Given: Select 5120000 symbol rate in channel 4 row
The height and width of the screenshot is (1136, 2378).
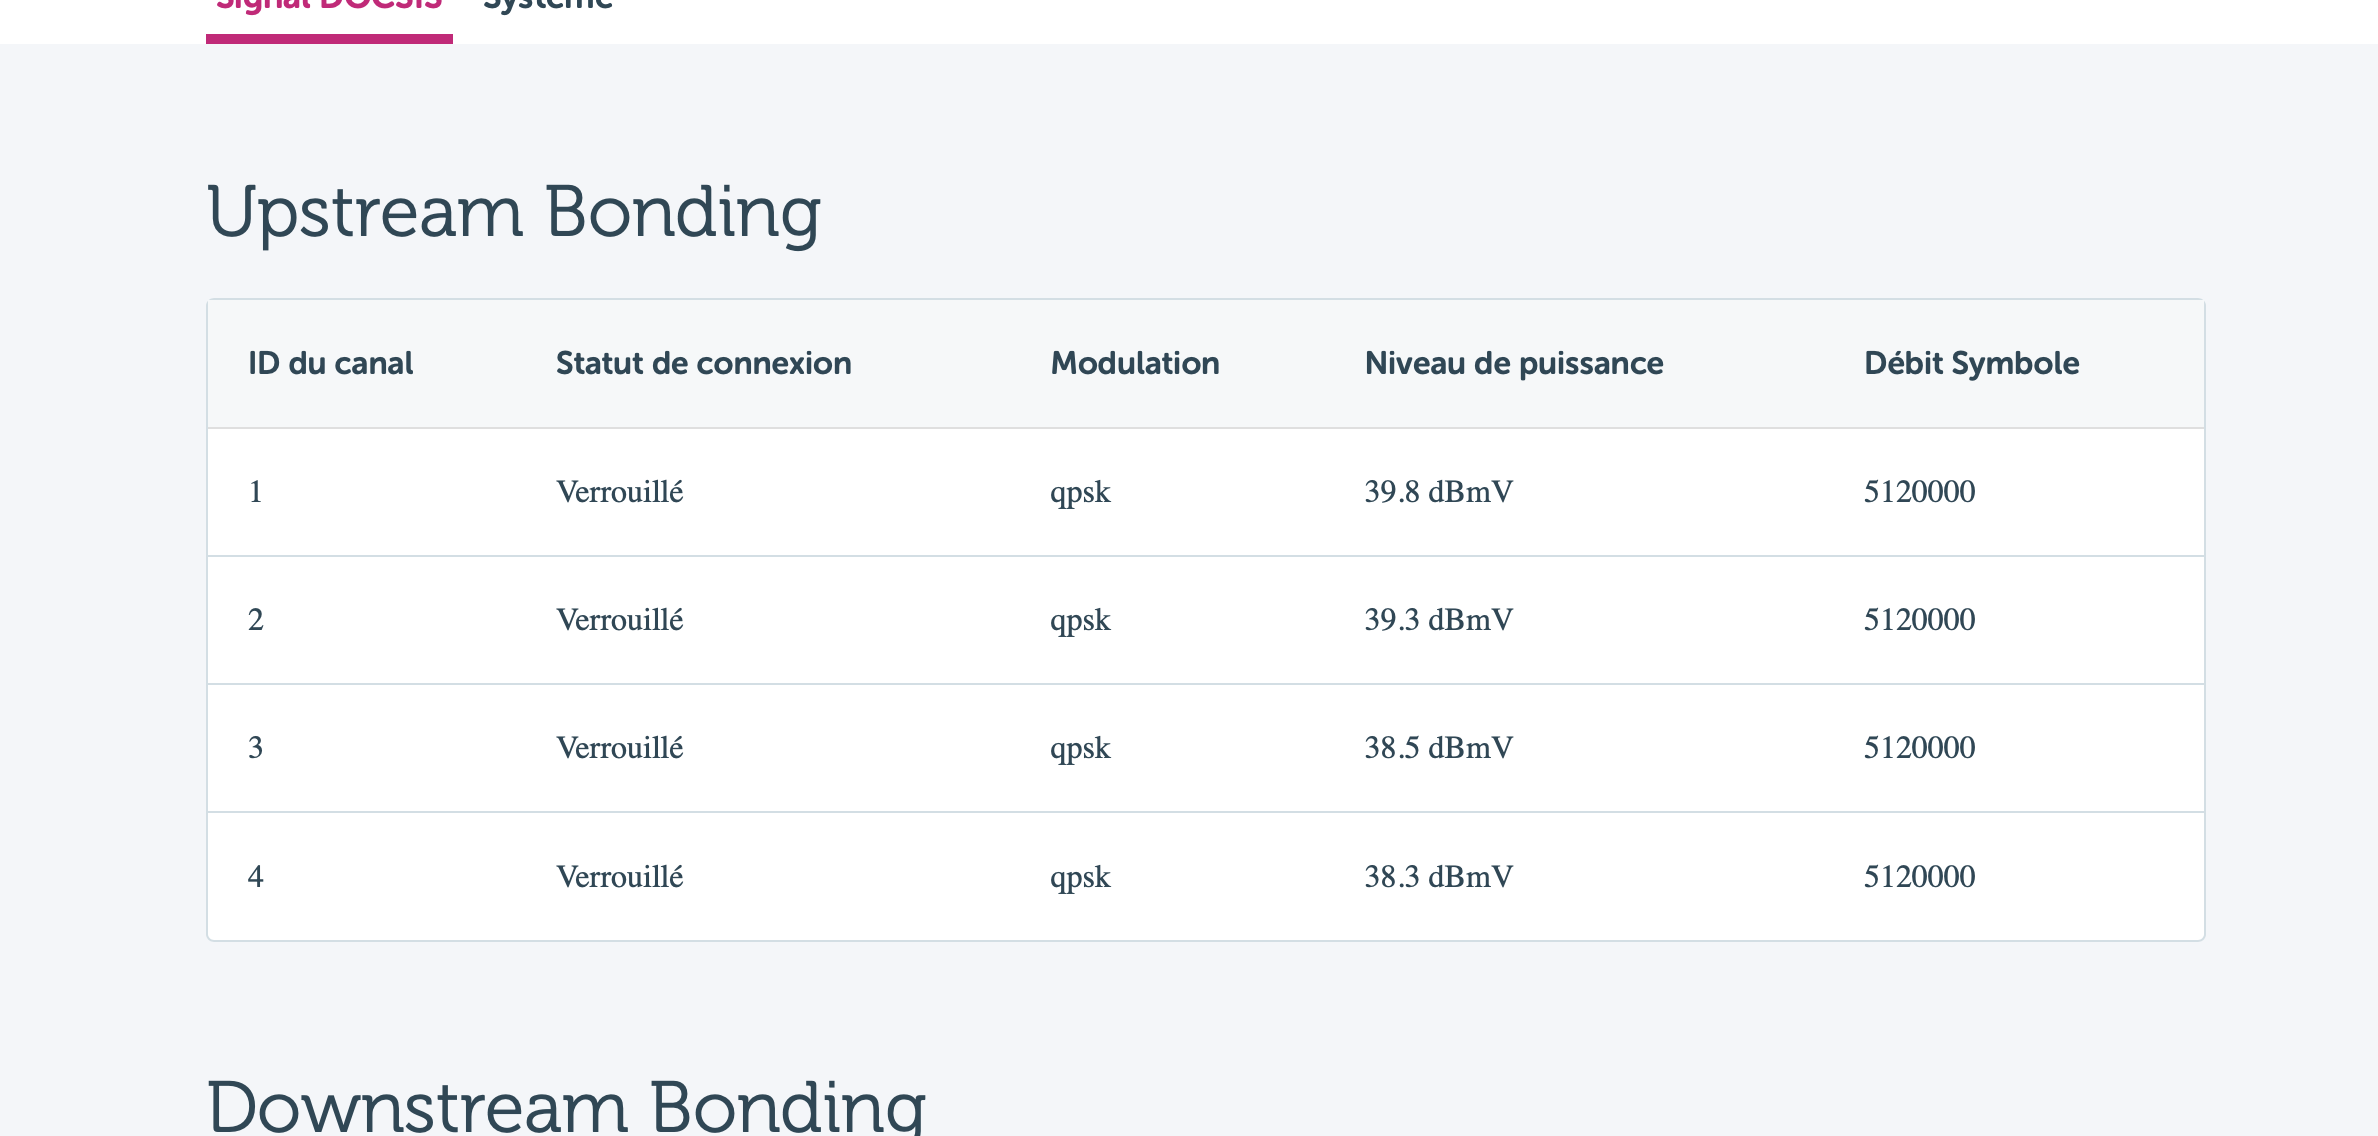Looking at the screenshot, I should (1919, 877).
